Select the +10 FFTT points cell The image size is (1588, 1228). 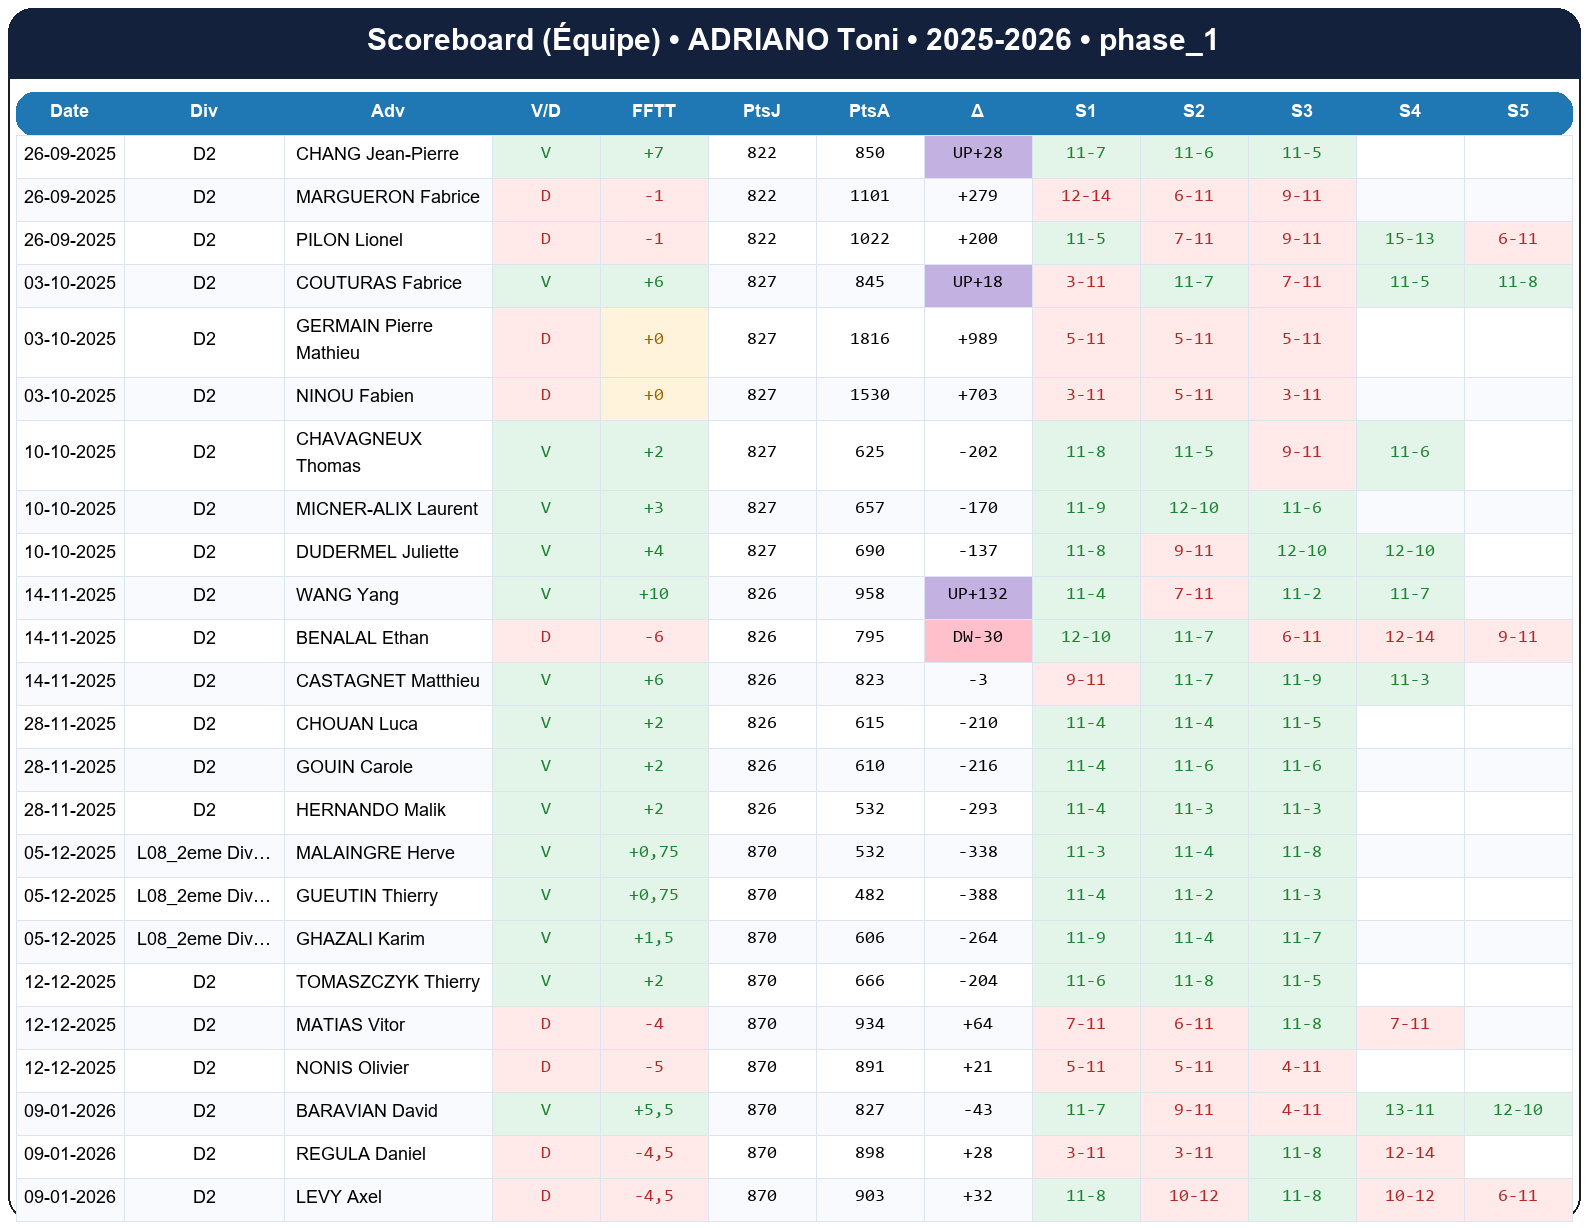click(653, 594)
